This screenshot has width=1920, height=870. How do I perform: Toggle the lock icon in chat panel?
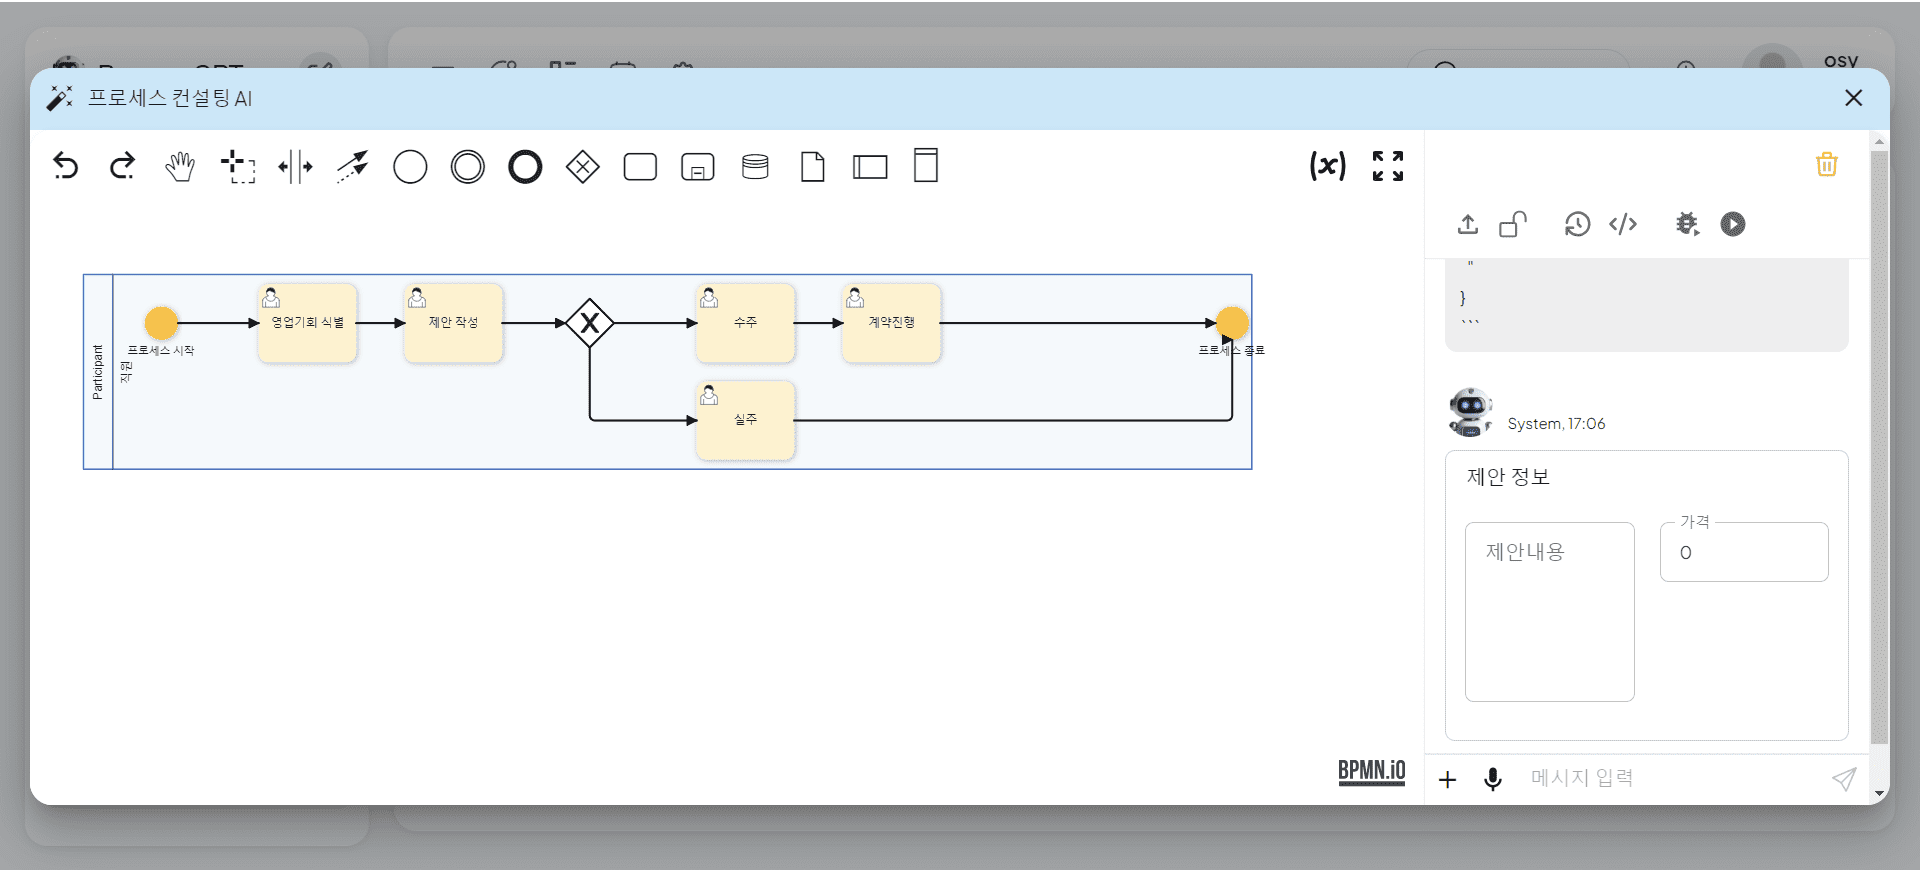(1513, 224)
